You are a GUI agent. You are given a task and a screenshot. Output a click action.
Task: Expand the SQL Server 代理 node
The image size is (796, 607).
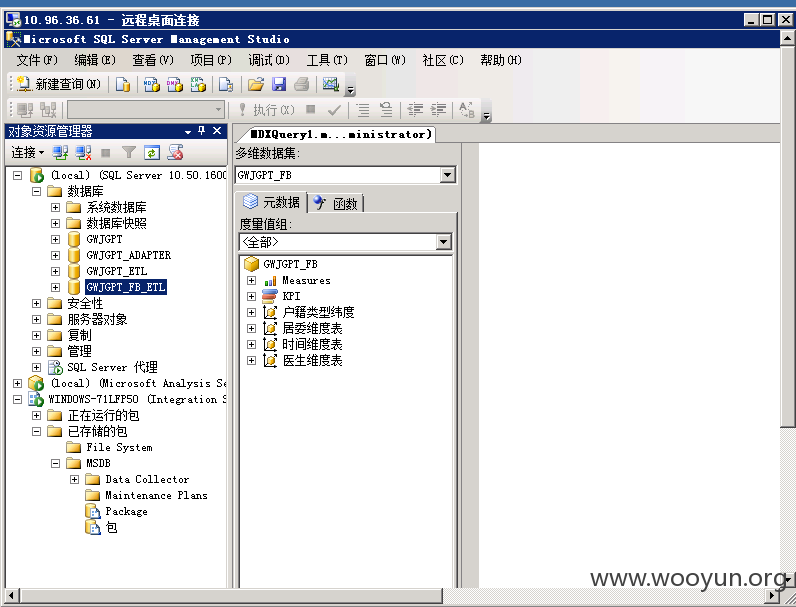36,367
